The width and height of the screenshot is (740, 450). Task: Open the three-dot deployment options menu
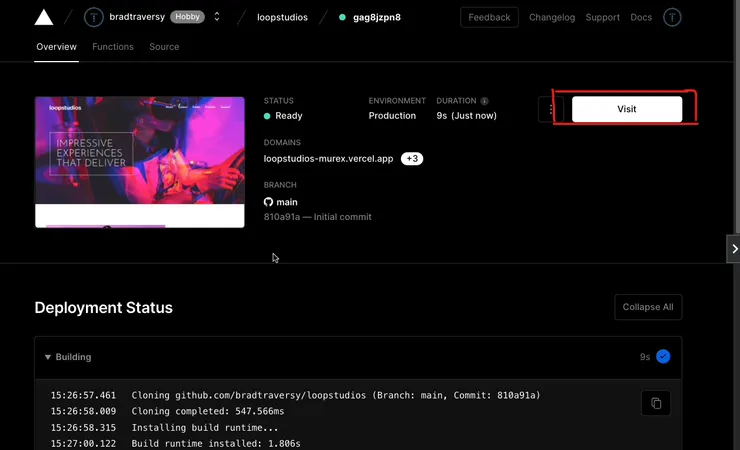tap(551, 109)
